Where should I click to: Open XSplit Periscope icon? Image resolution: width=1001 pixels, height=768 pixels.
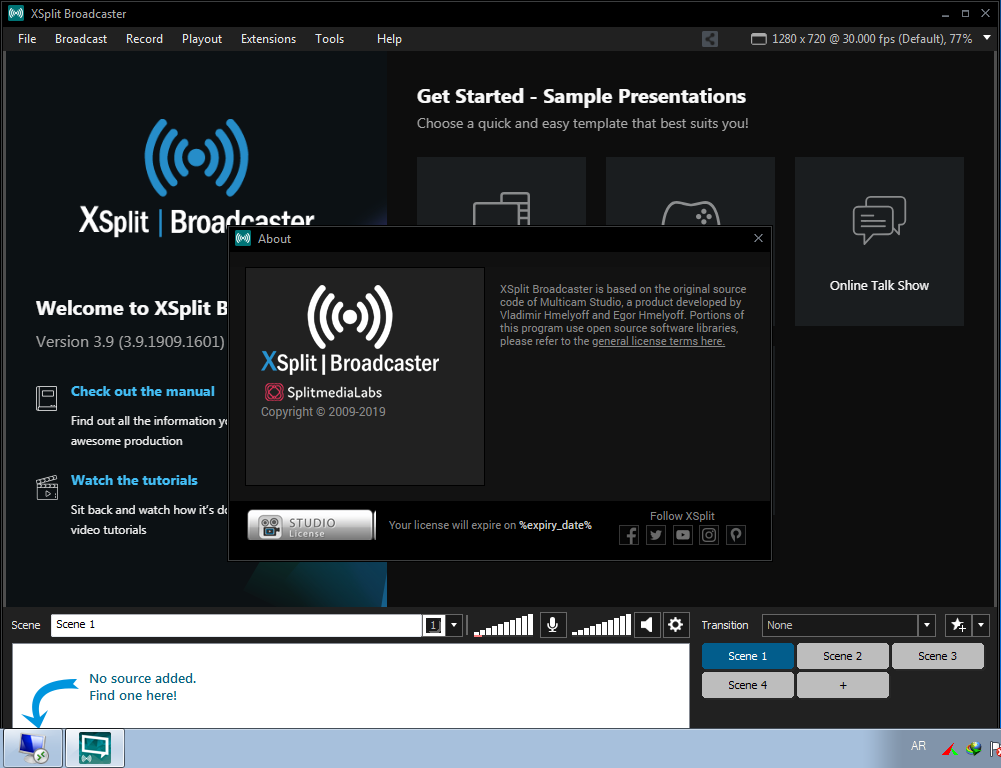735,535
